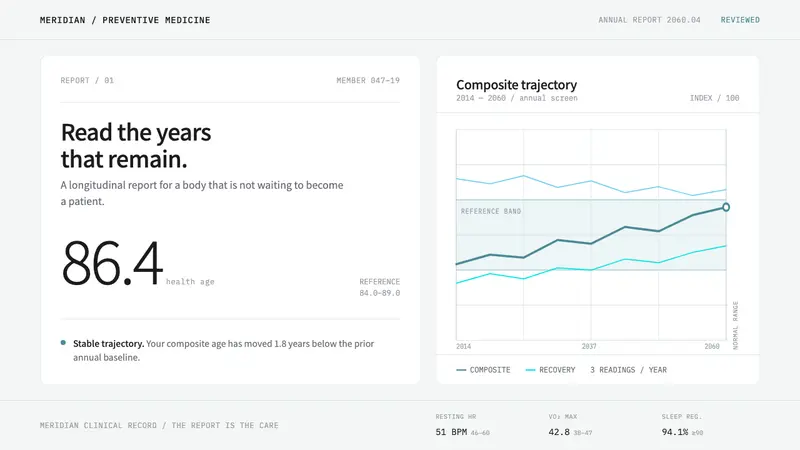
Task: Click the composite line endpoint marker circle
Action: [726, 207]
